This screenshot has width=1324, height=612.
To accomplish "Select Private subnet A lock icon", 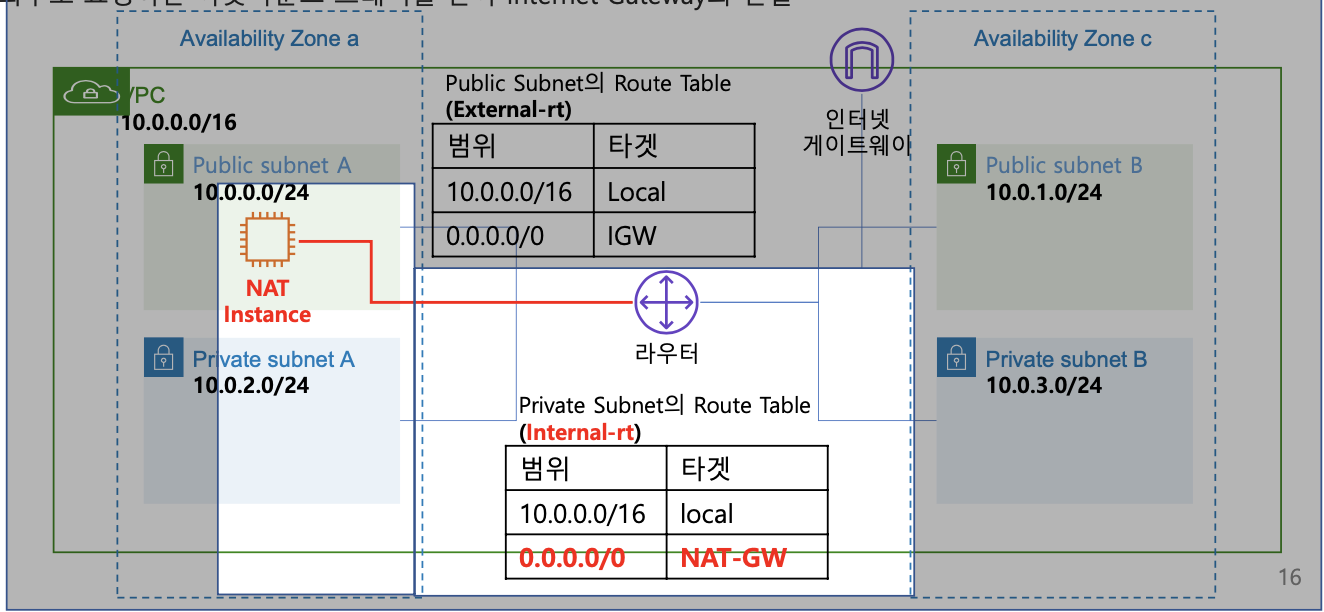I will [x=163, y=358].
